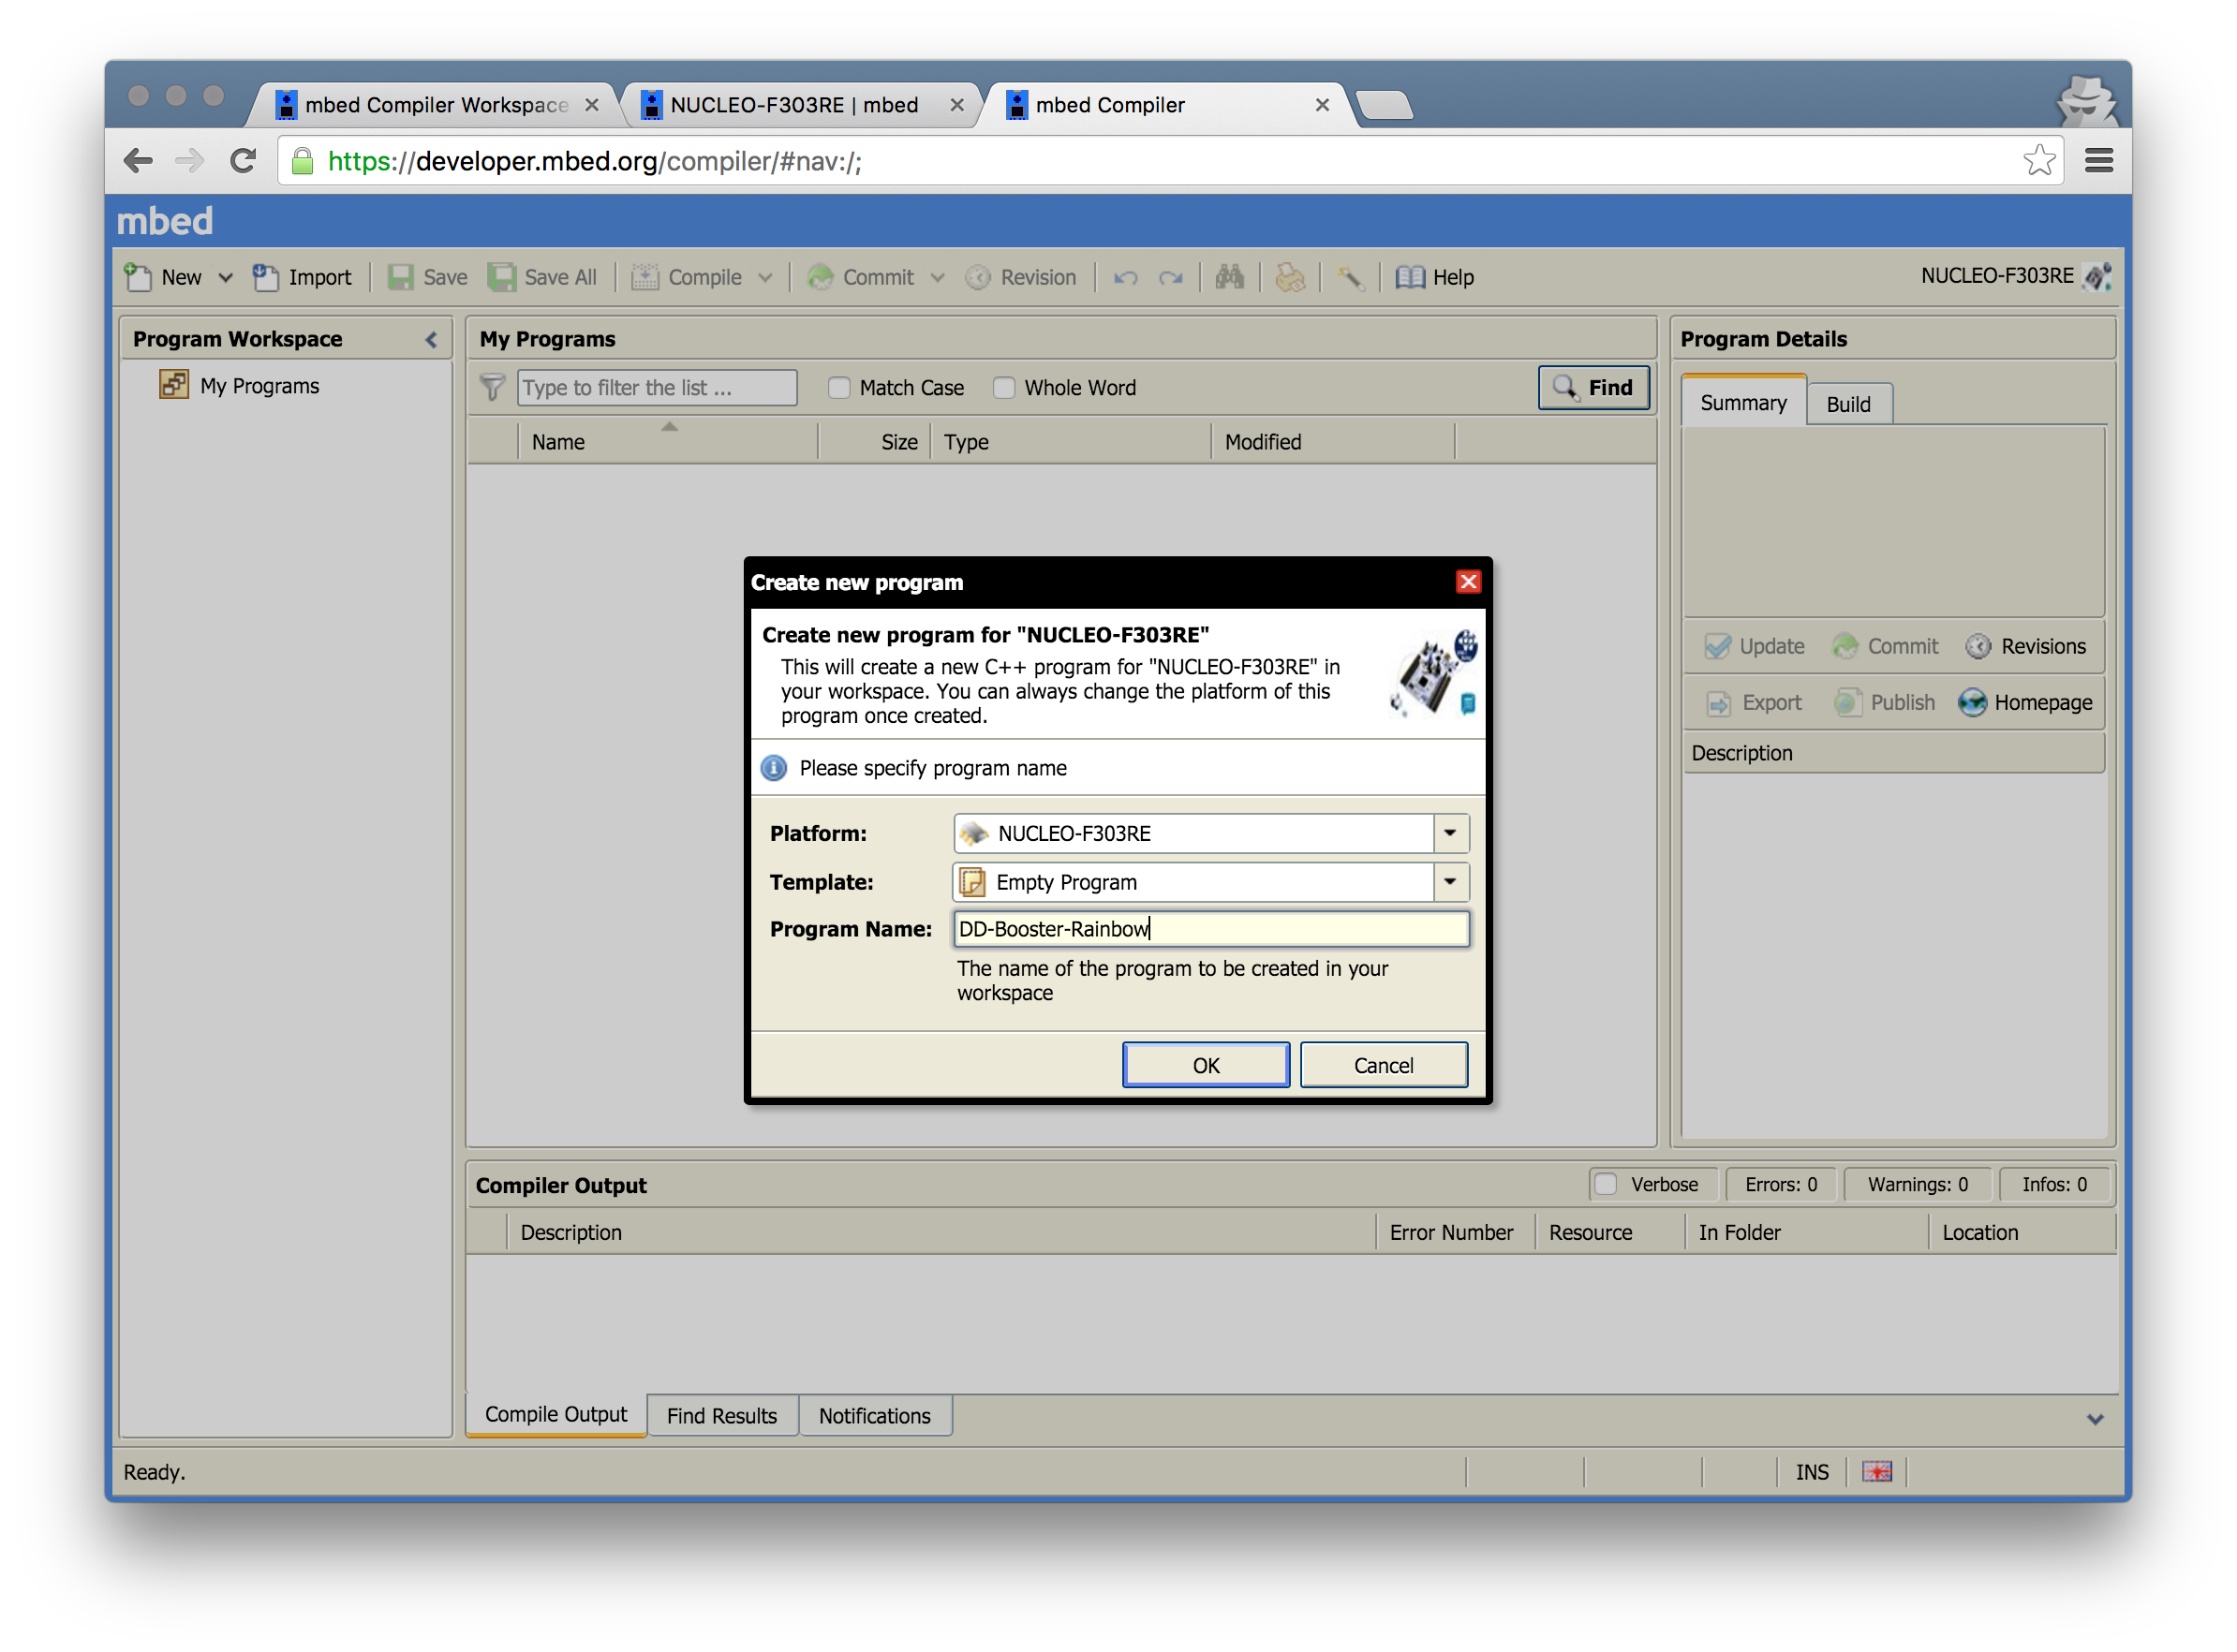This screenshot has width=2237, height=1652.
Task: Sort by the Modified column header
Action: 1333,442
